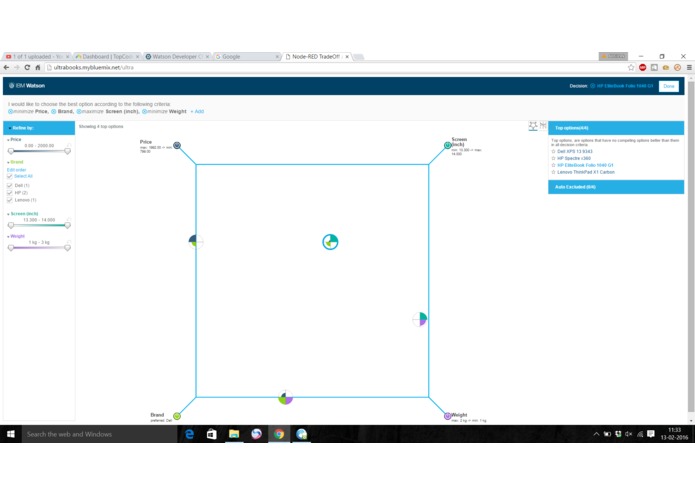Open the Action Center notifications icon
Screen dimensions: 695x494
pos(651,434)
